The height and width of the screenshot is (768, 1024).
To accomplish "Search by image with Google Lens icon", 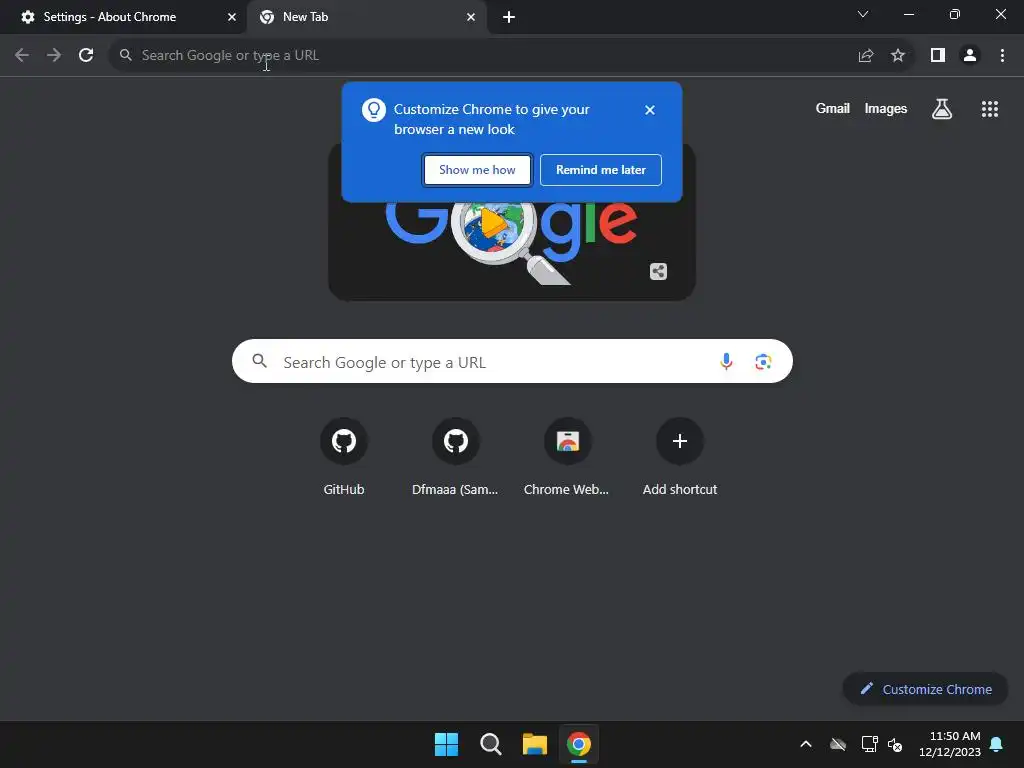I will (x=763, y=361).
